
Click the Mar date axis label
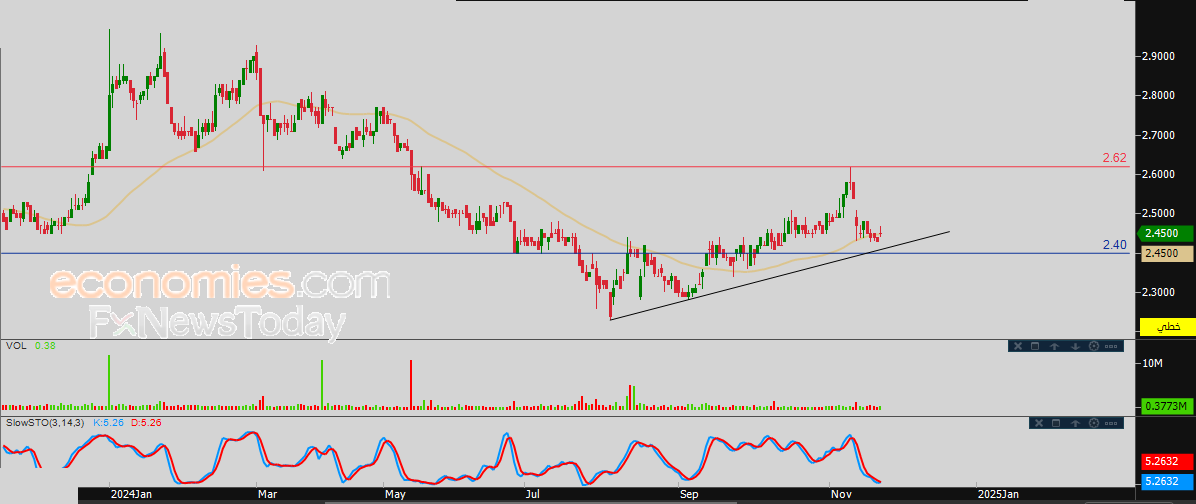tap(269, 495)
